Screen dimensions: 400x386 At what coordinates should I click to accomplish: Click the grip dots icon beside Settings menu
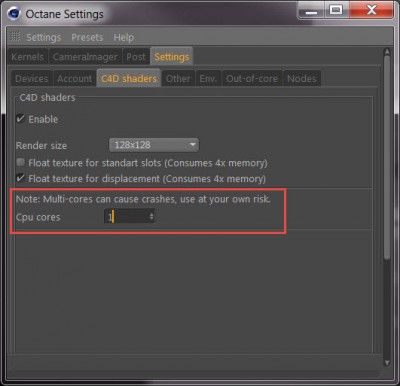tap(15, 36)
